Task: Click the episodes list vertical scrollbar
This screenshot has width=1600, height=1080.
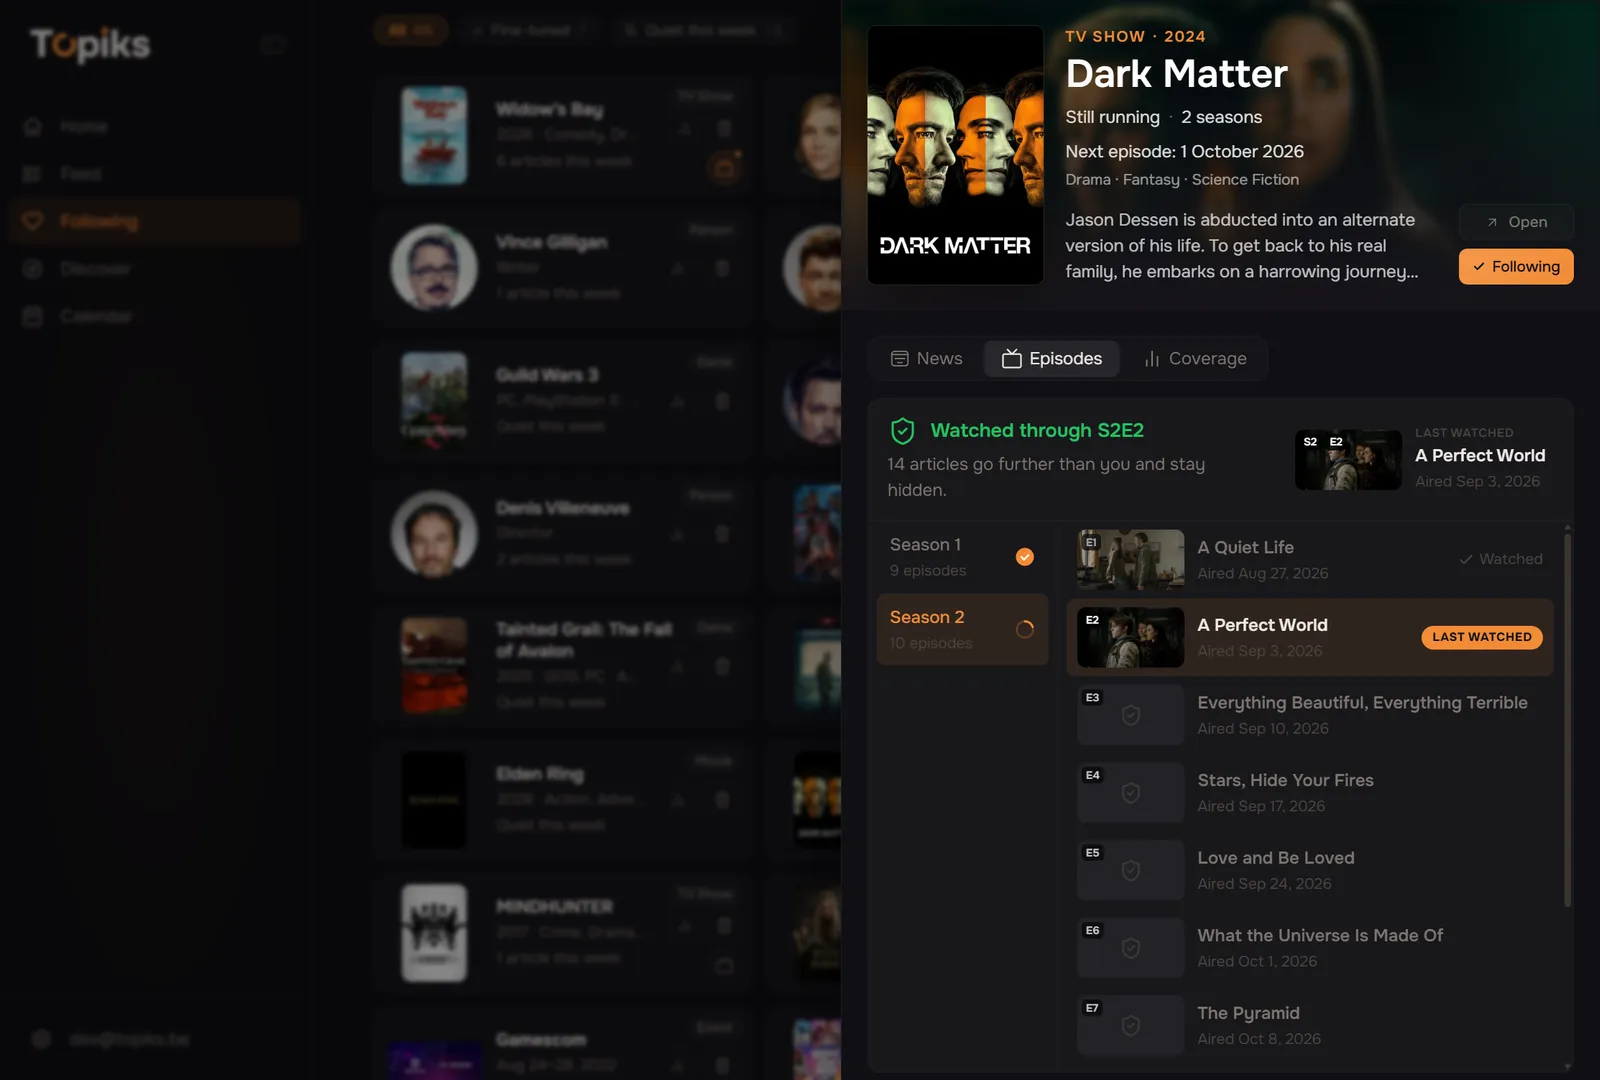Action: [1567, 720]
